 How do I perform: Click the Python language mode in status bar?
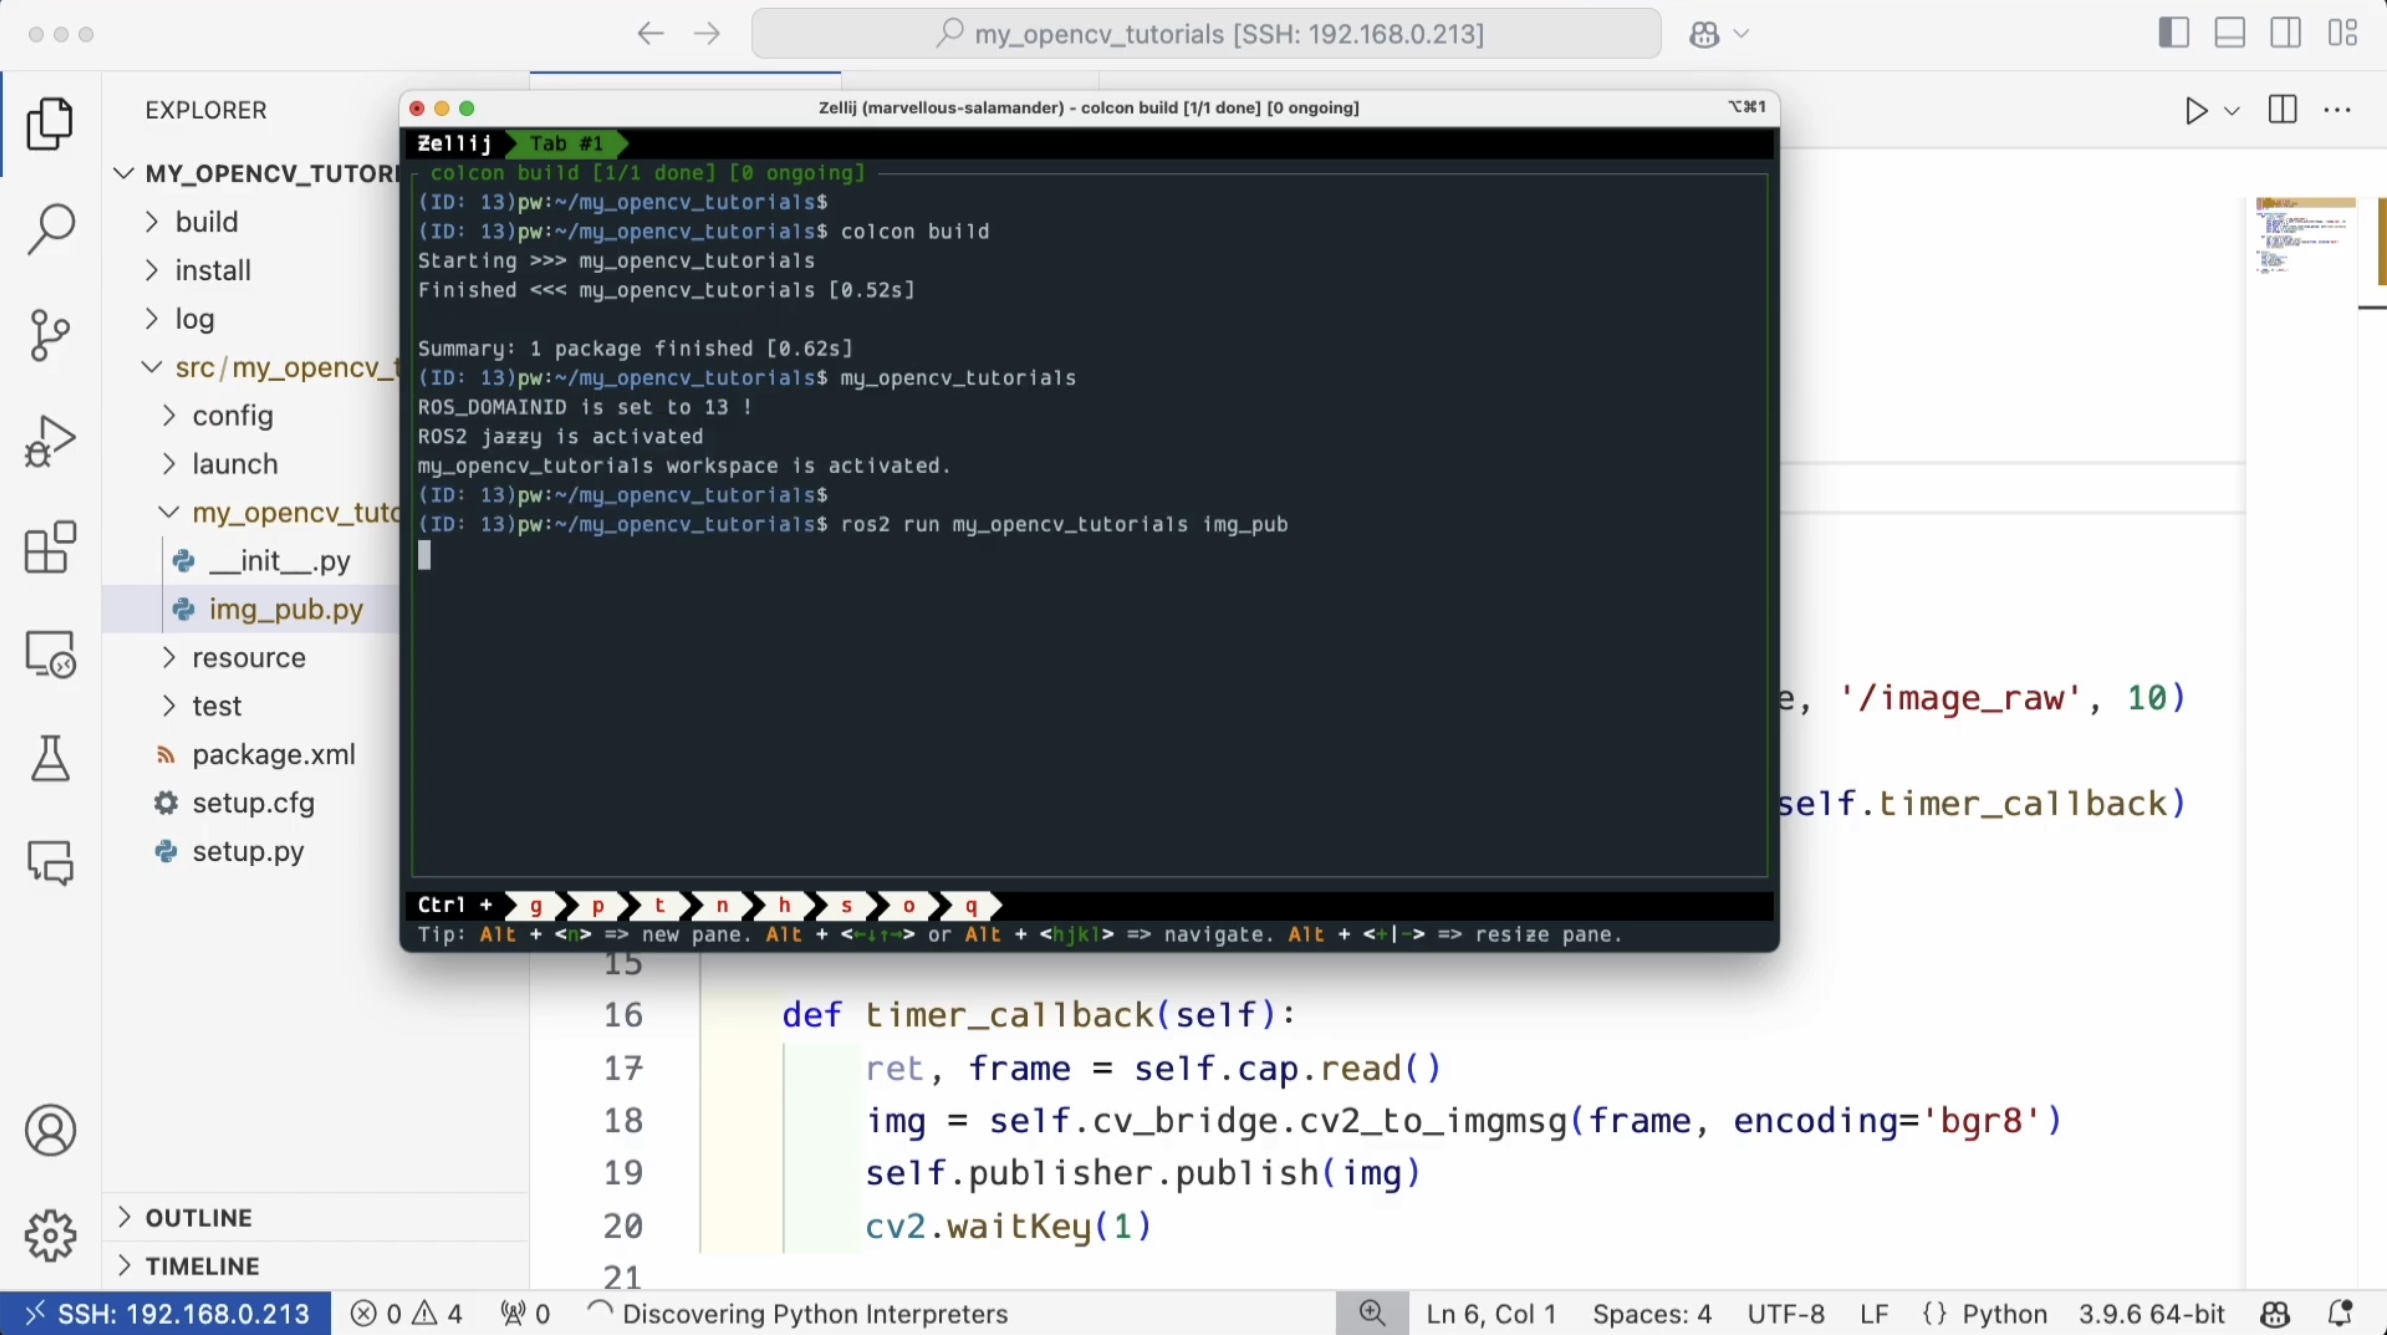pos(2003,1314)
